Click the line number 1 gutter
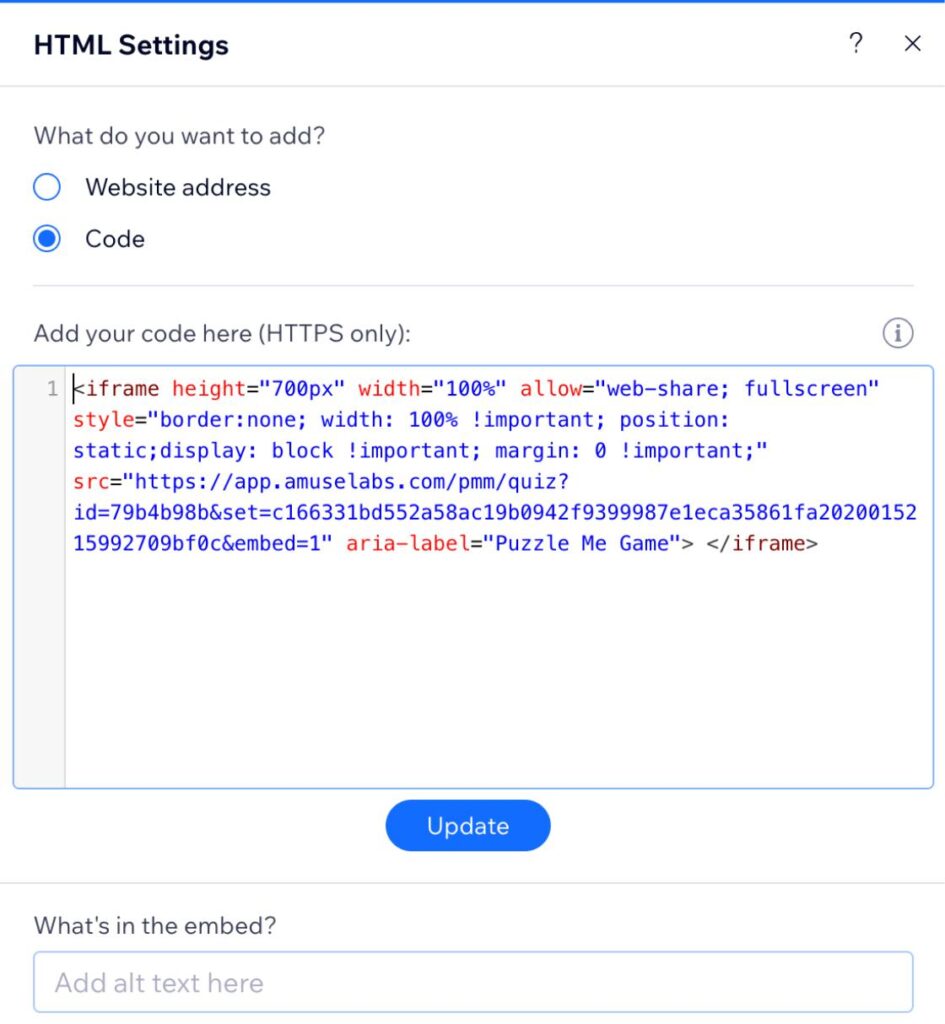This screenshot has width=945, height=1024. click(52, 390)
